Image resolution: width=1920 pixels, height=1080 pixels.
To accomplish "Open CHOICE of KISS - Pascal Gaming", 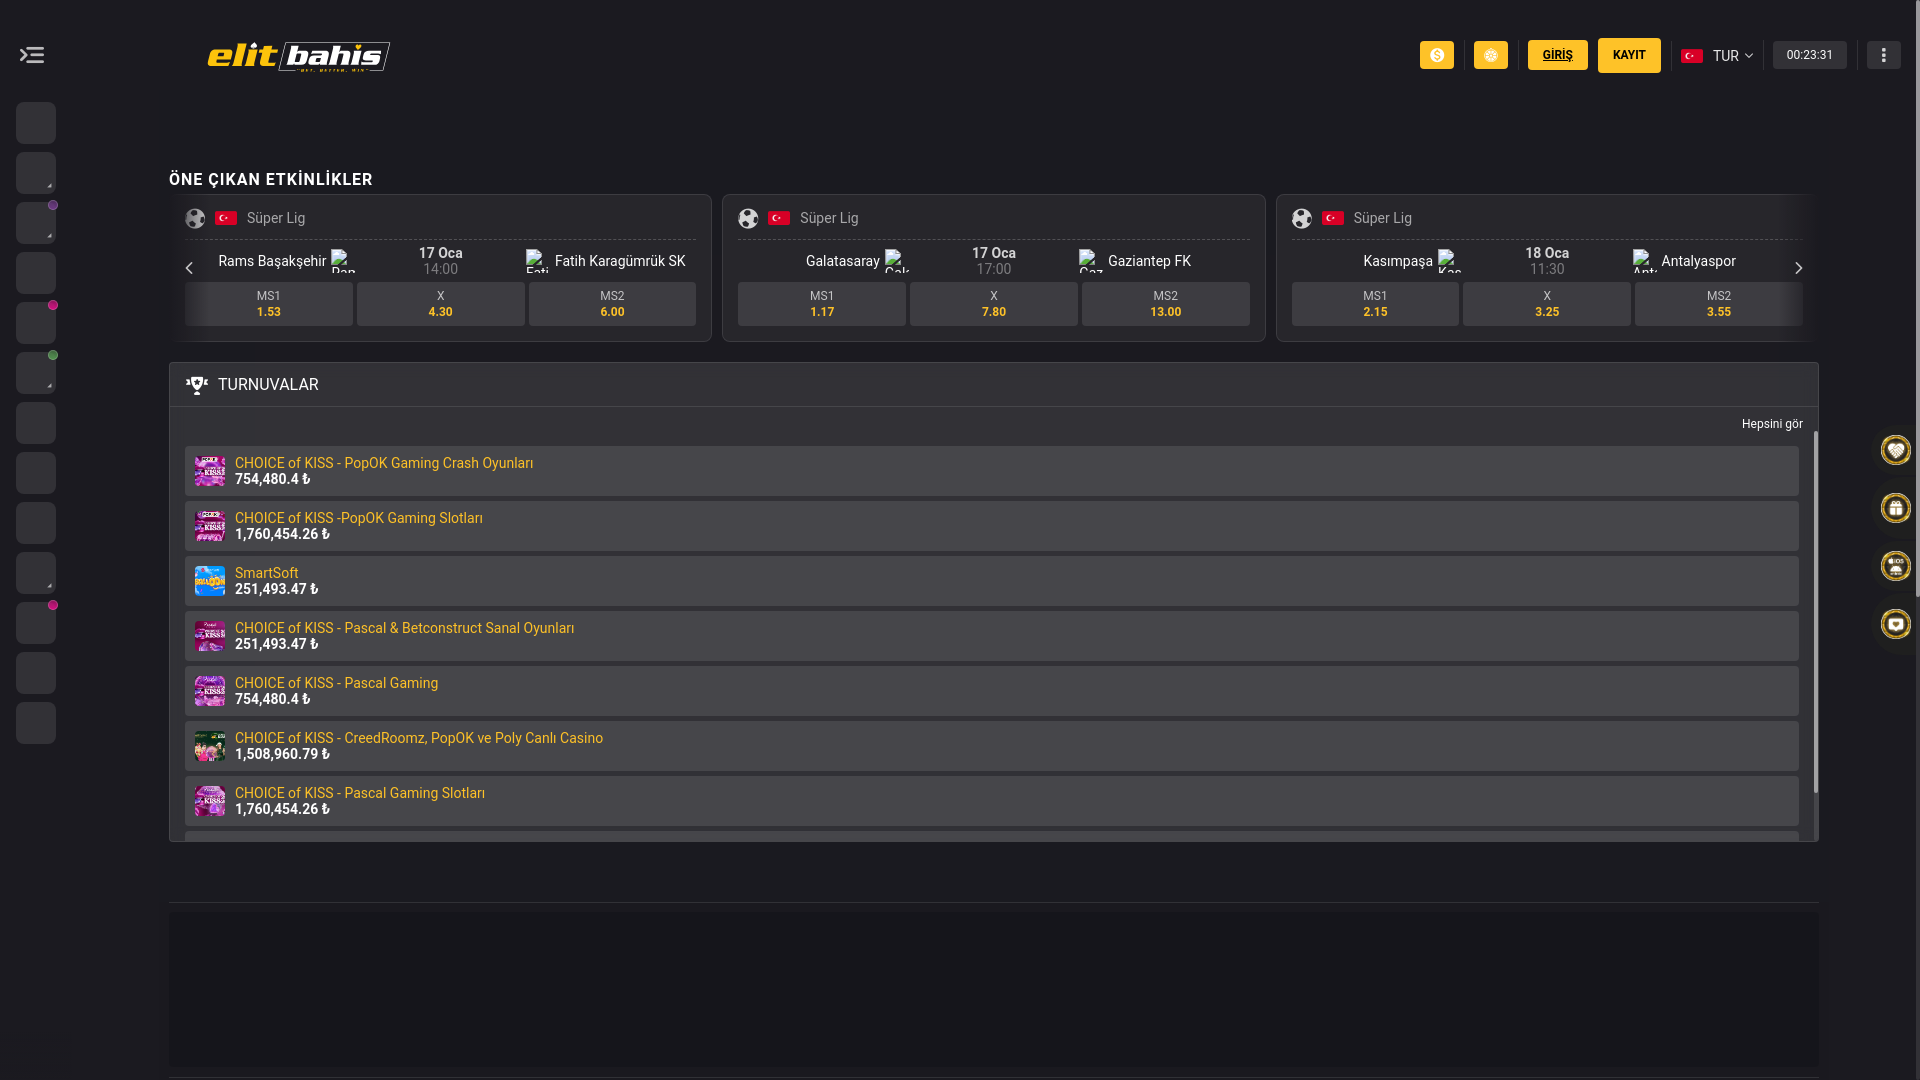I will click(992, 691).
